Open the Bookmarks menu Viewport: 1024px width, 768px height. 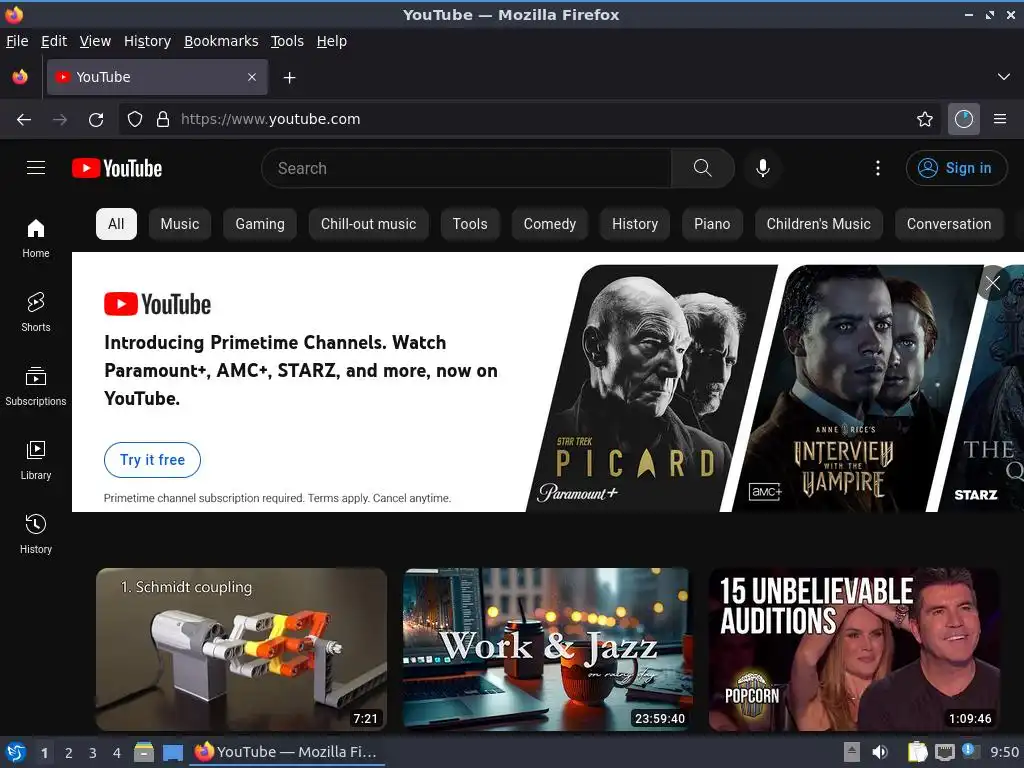(x=221, y=41)
